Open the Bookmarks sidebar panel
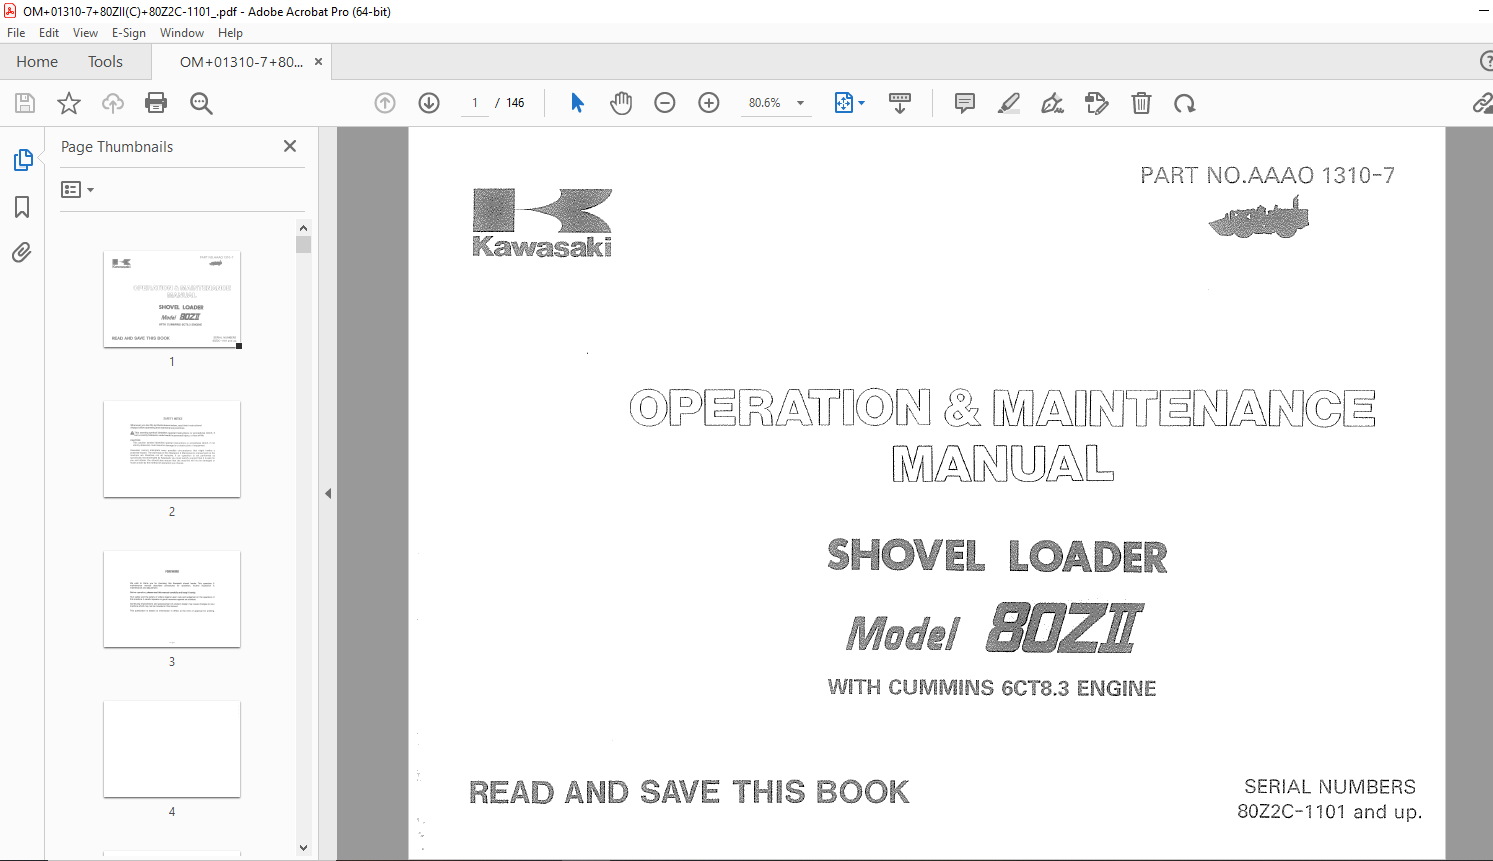Screen dimensions: 1493x861 (x=22, y=207)
